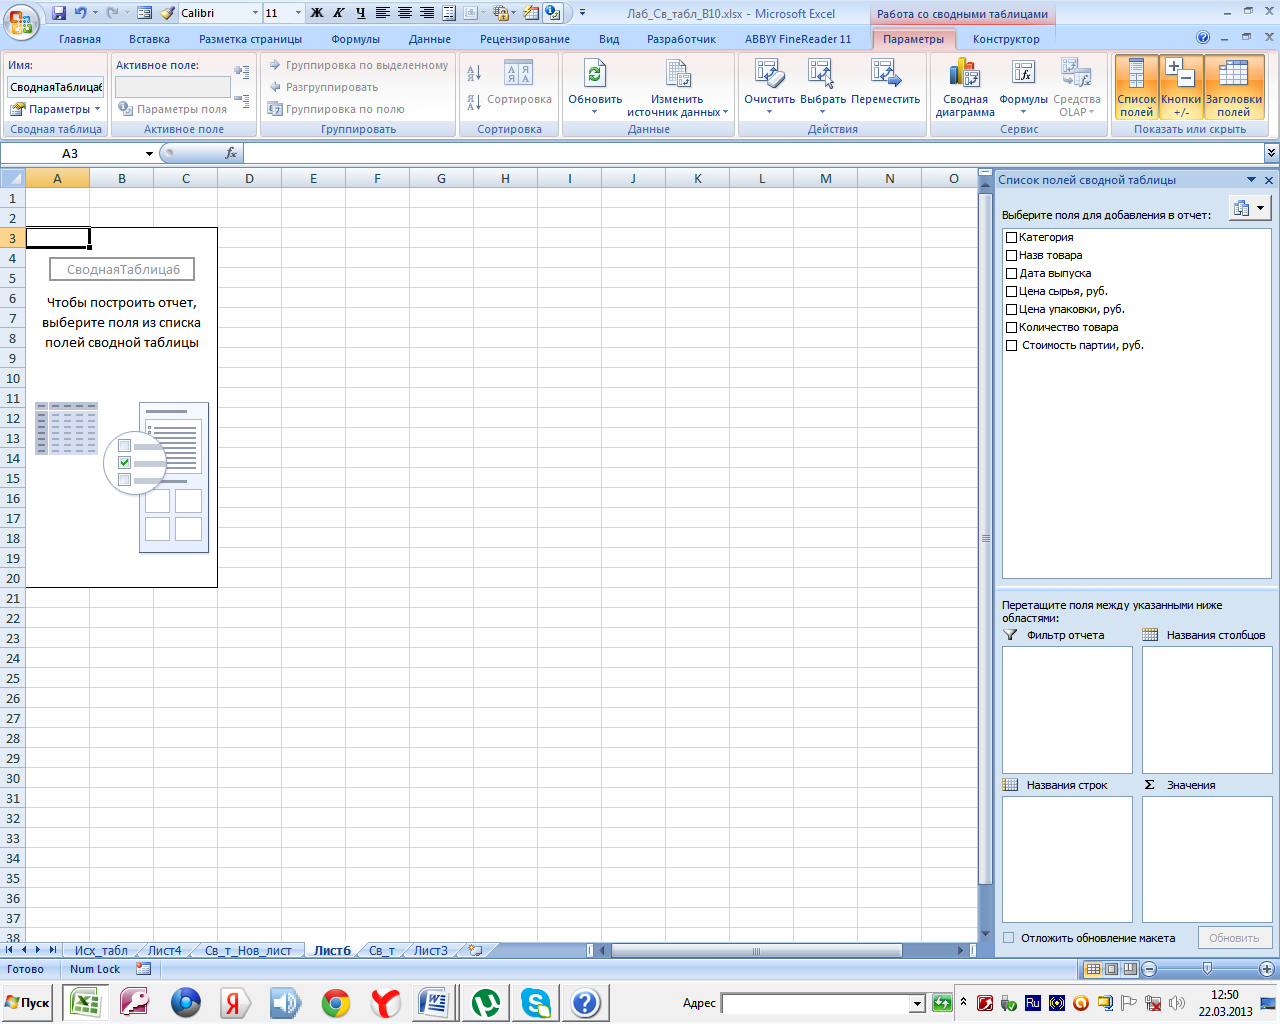Click the Пуск start button
The height and width of the screenshot is (1024, 1280).
(27, 1003)
